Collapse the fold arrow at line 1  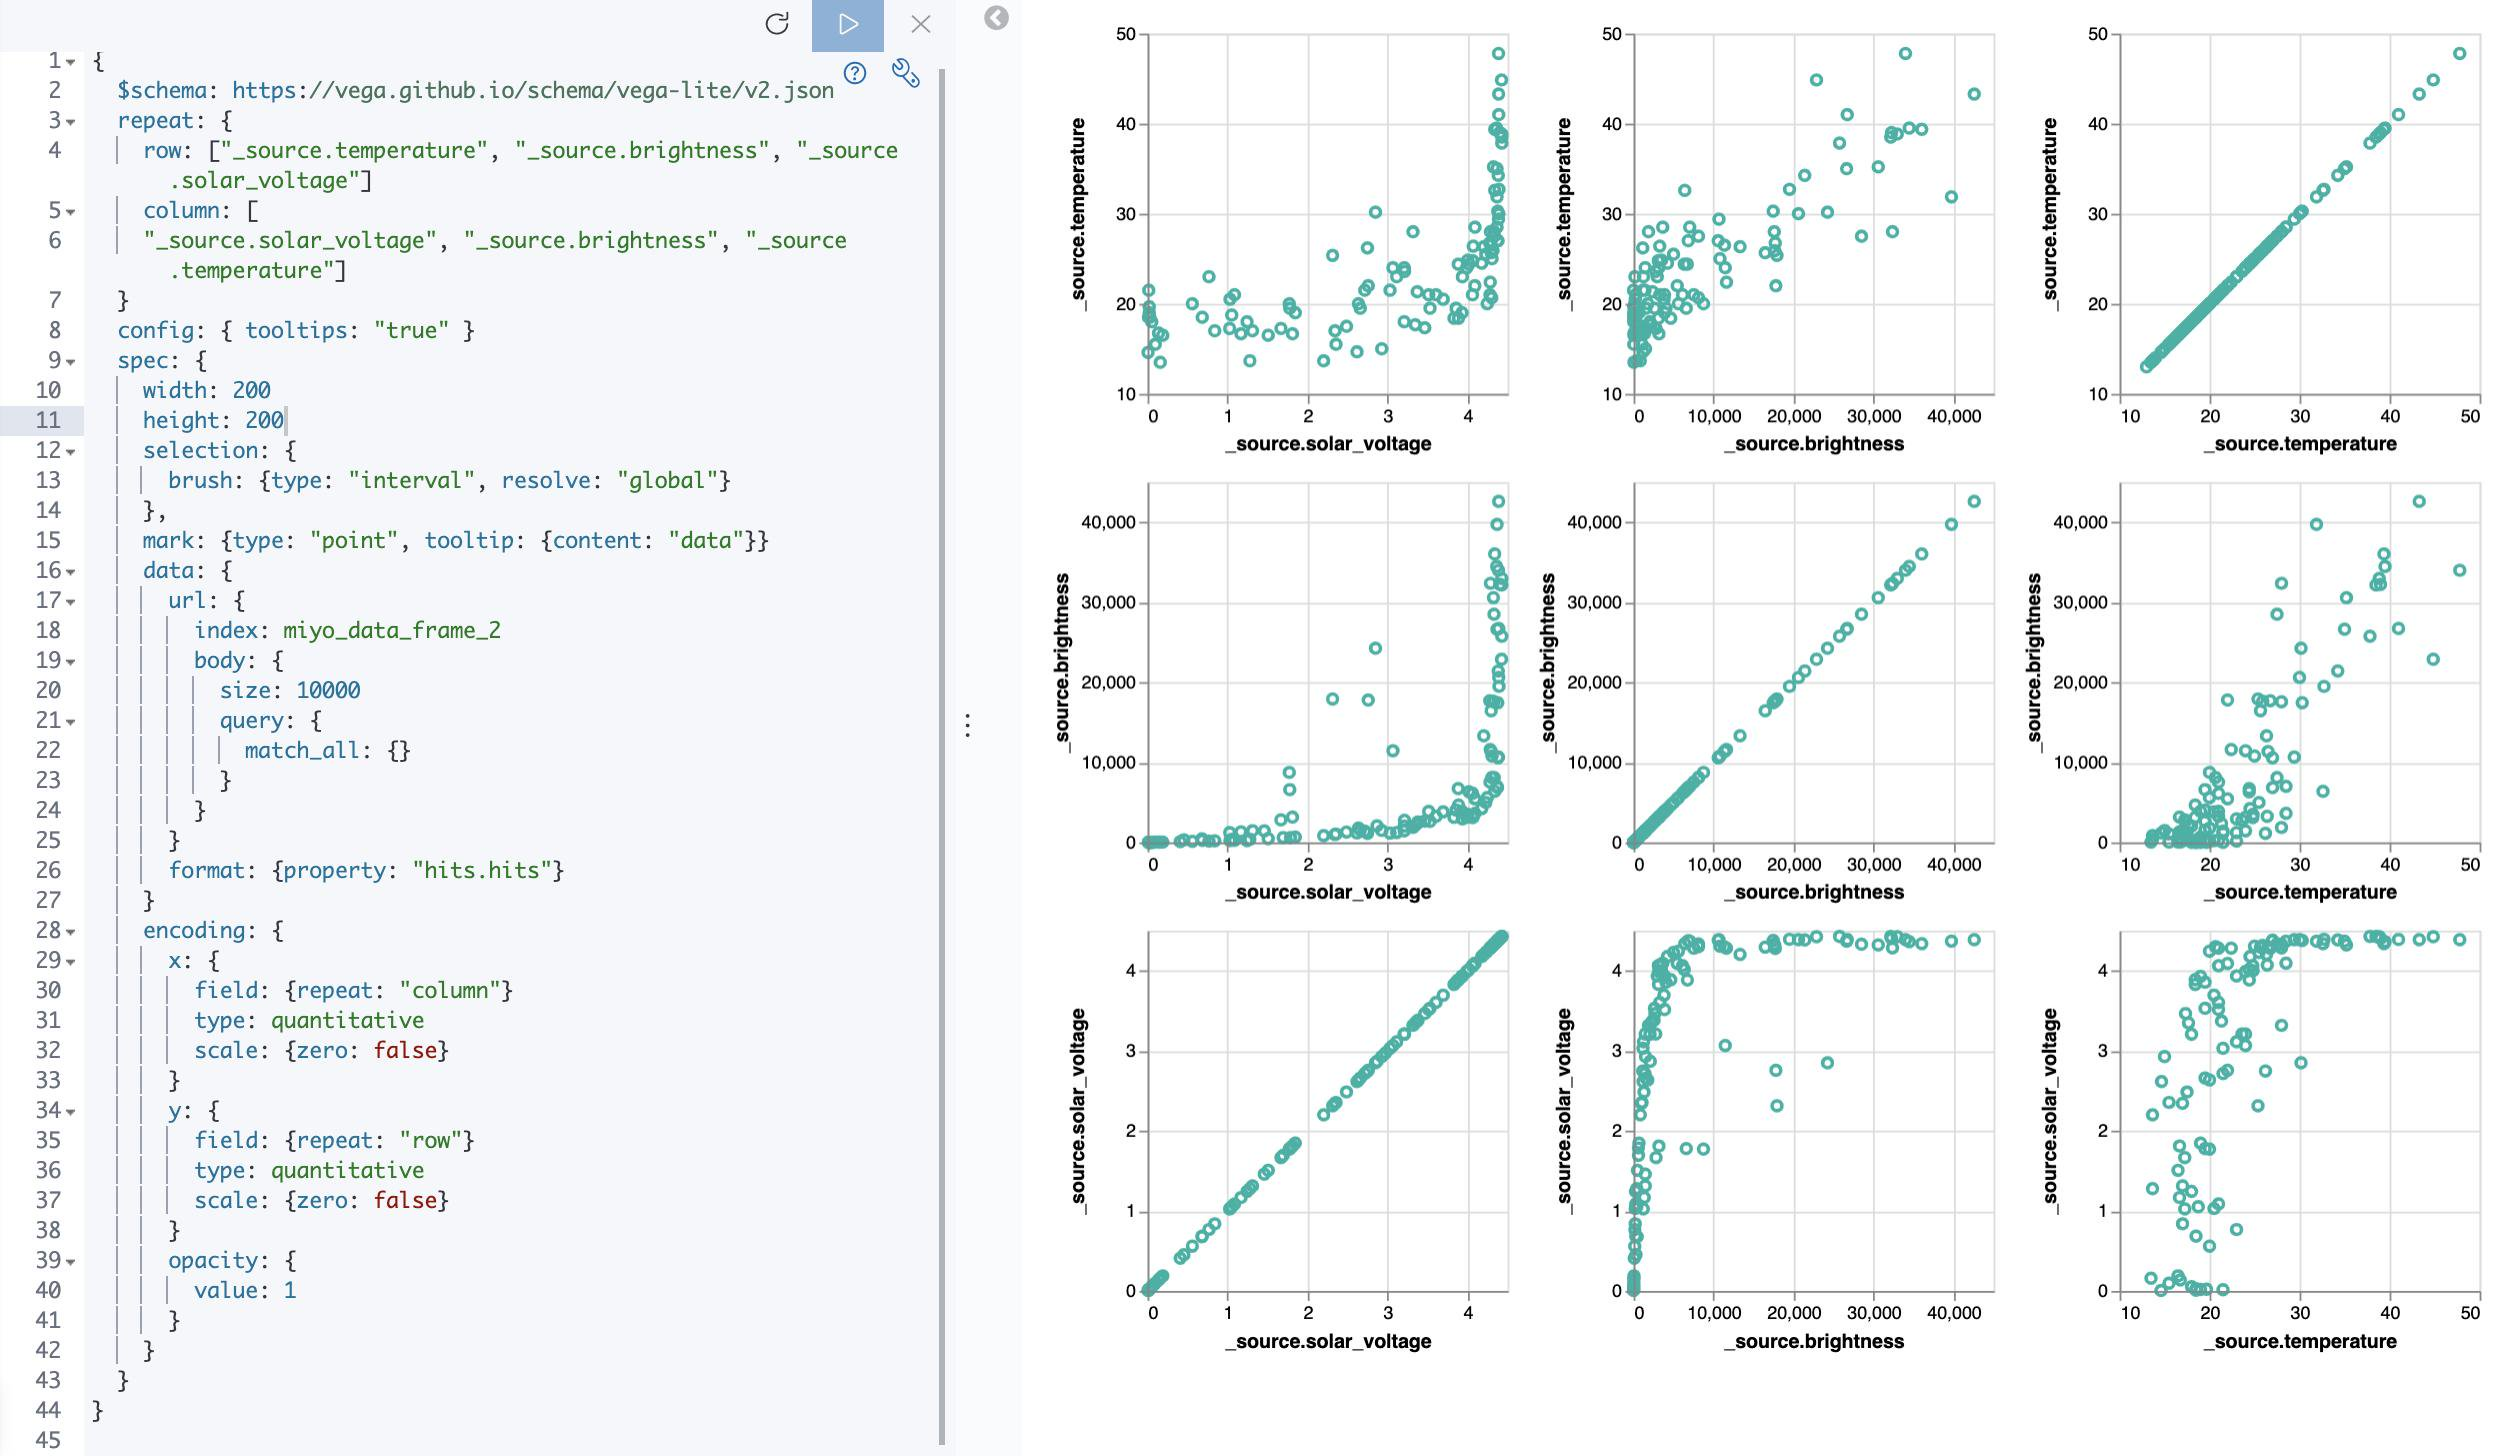point(71,62)
